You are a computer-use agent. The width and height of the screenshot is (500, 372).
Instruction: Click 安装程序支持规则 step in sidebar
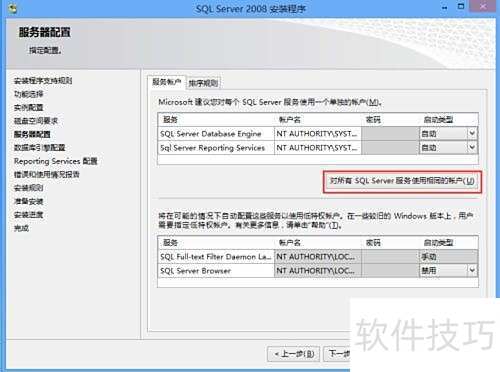(x=43, y=81)
